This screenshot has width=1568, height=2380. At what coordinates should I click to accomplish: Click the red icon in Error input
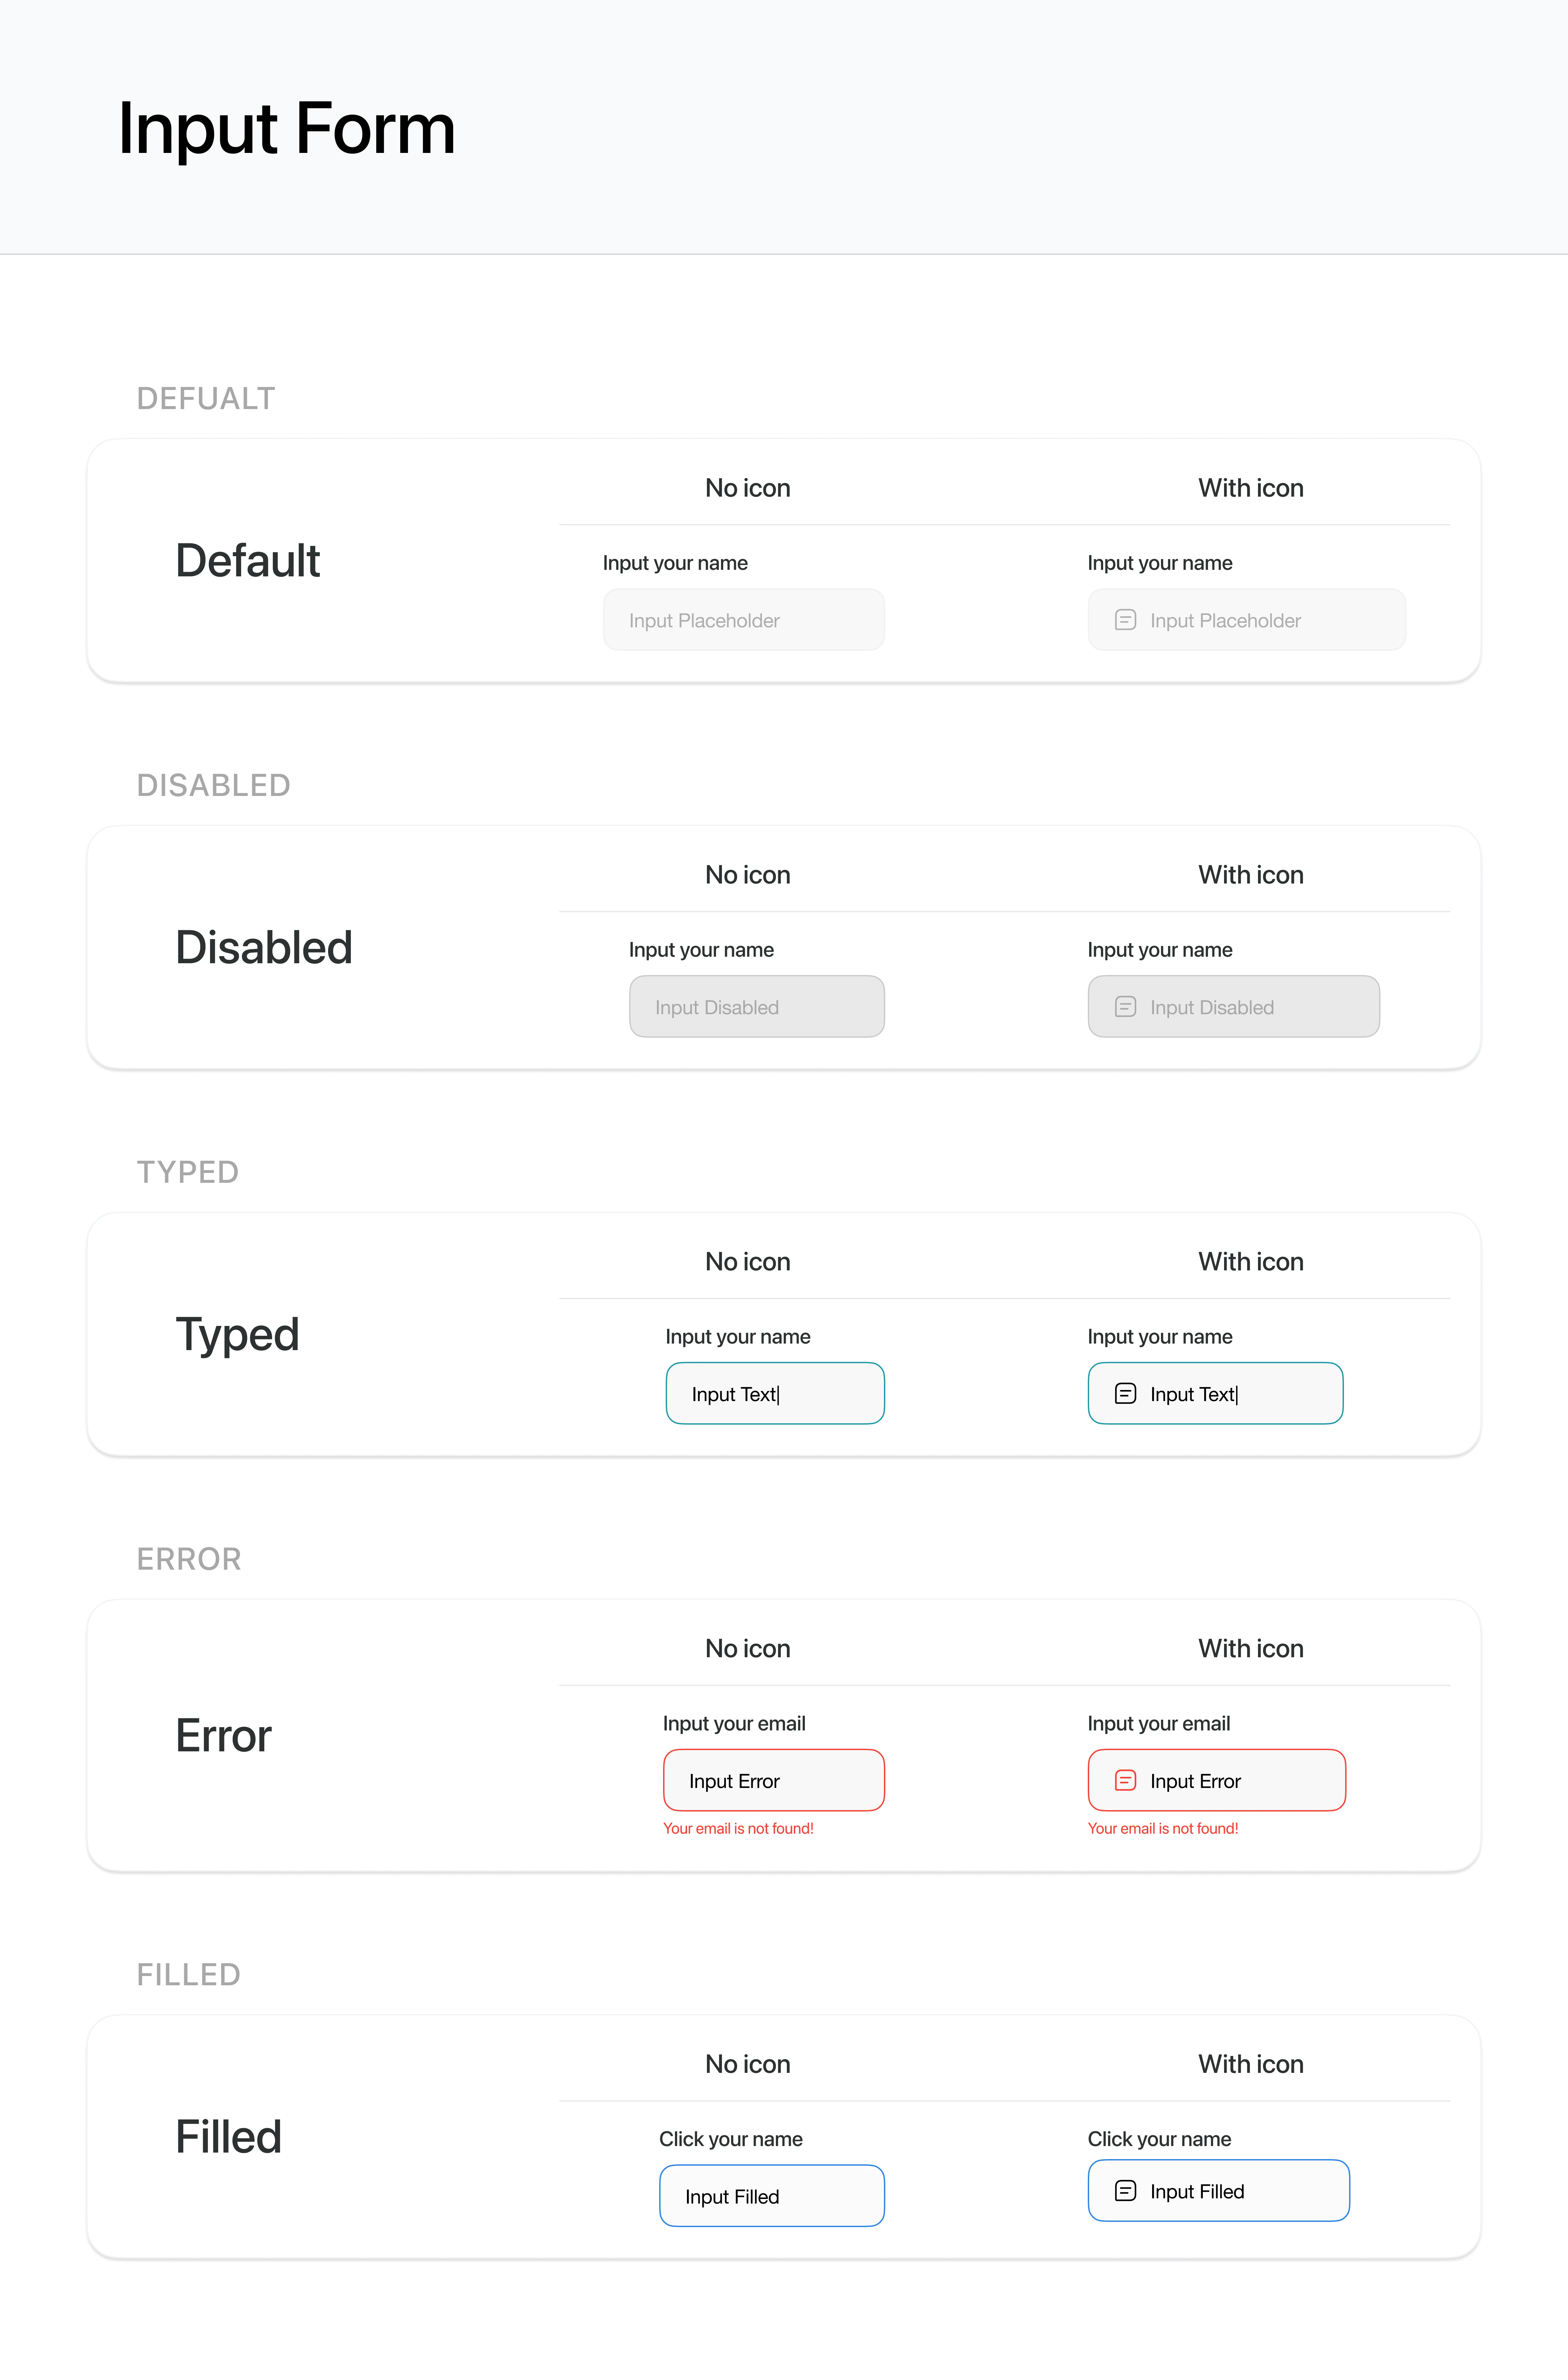click(x=1125, y=1780)
